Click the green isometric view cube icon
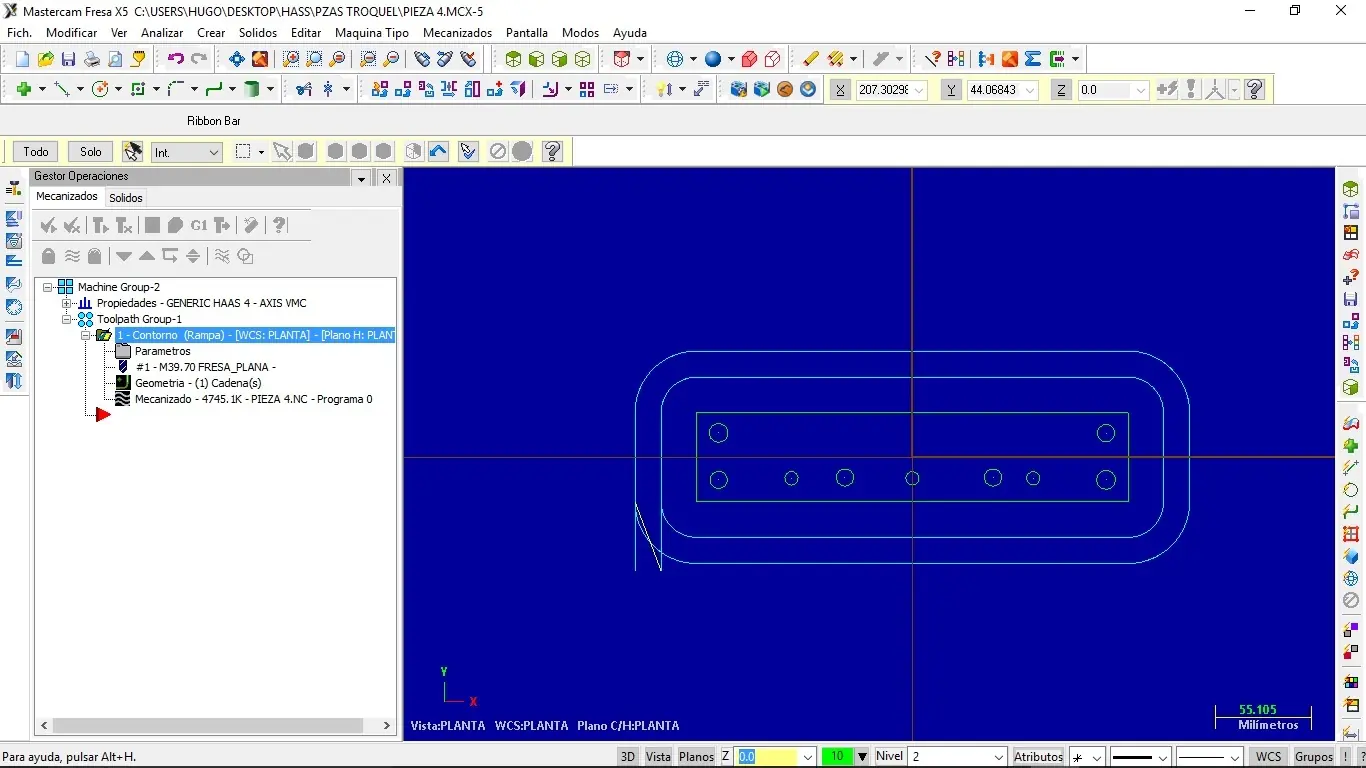This screenshot has height=768, width=1366. tap(513, 60)
